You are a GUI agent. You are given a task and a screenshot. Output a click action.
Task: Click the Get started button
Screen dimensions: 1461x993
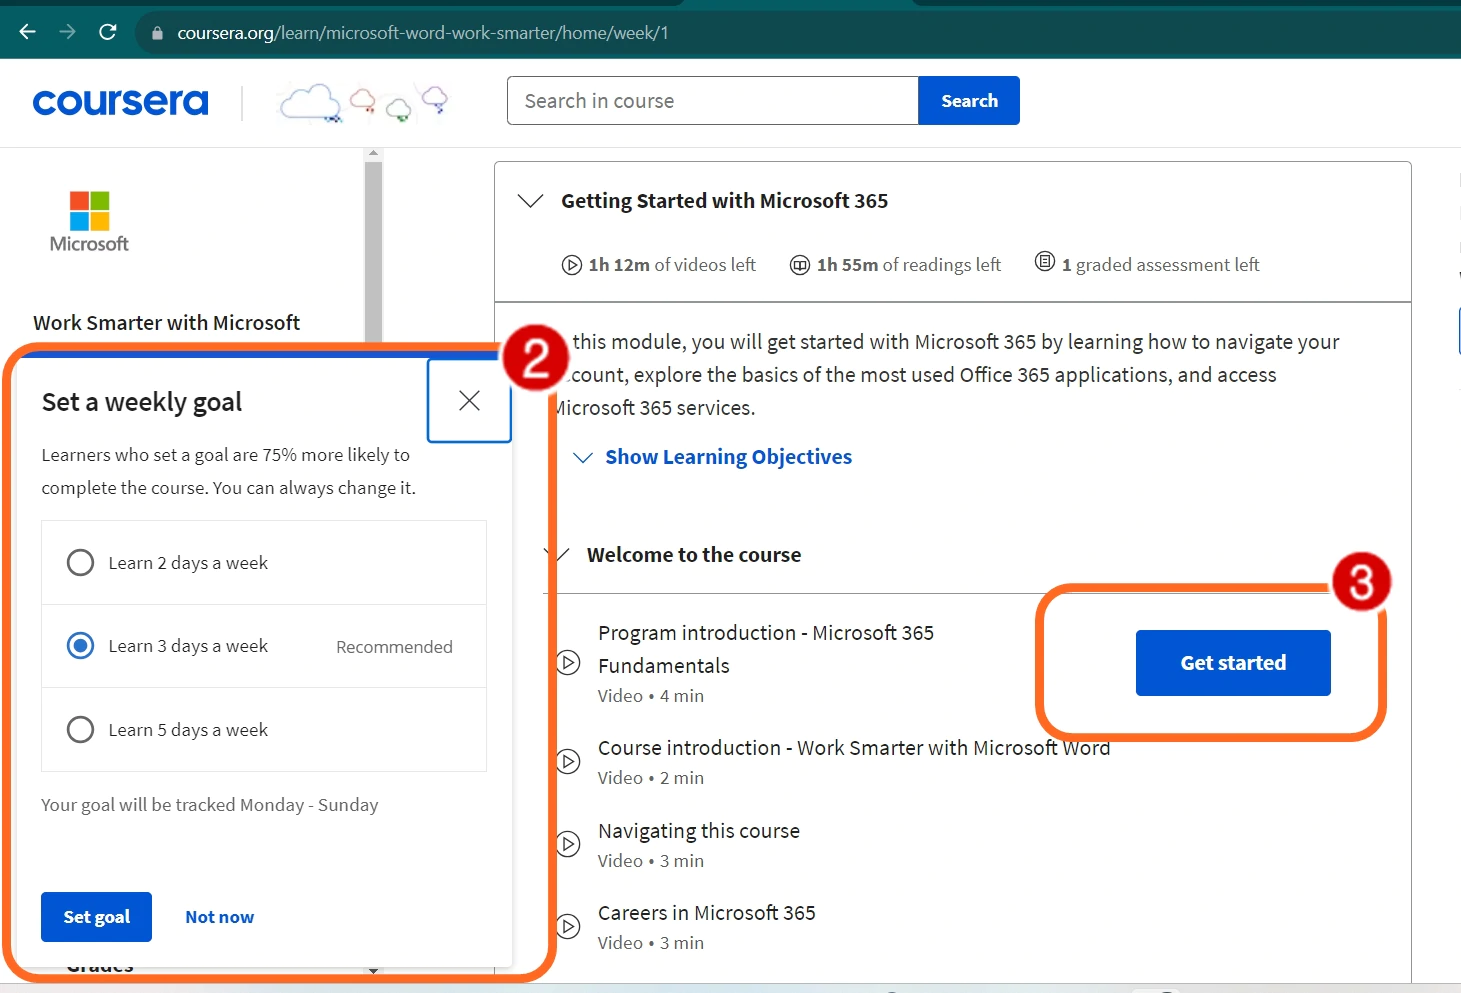(x=1233, y=663)
